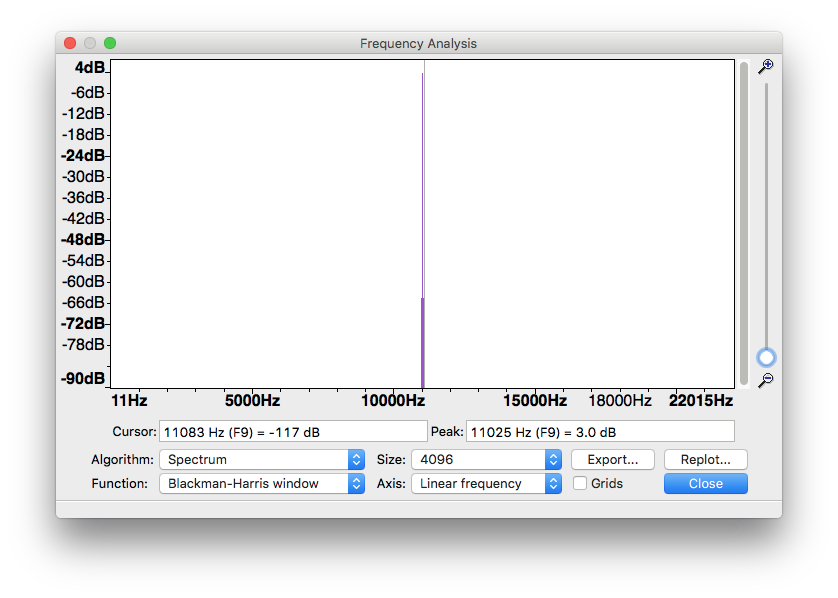This screenshot has height=598, width=838.
Task: Click the Peak: label
Action: [447, 432]
